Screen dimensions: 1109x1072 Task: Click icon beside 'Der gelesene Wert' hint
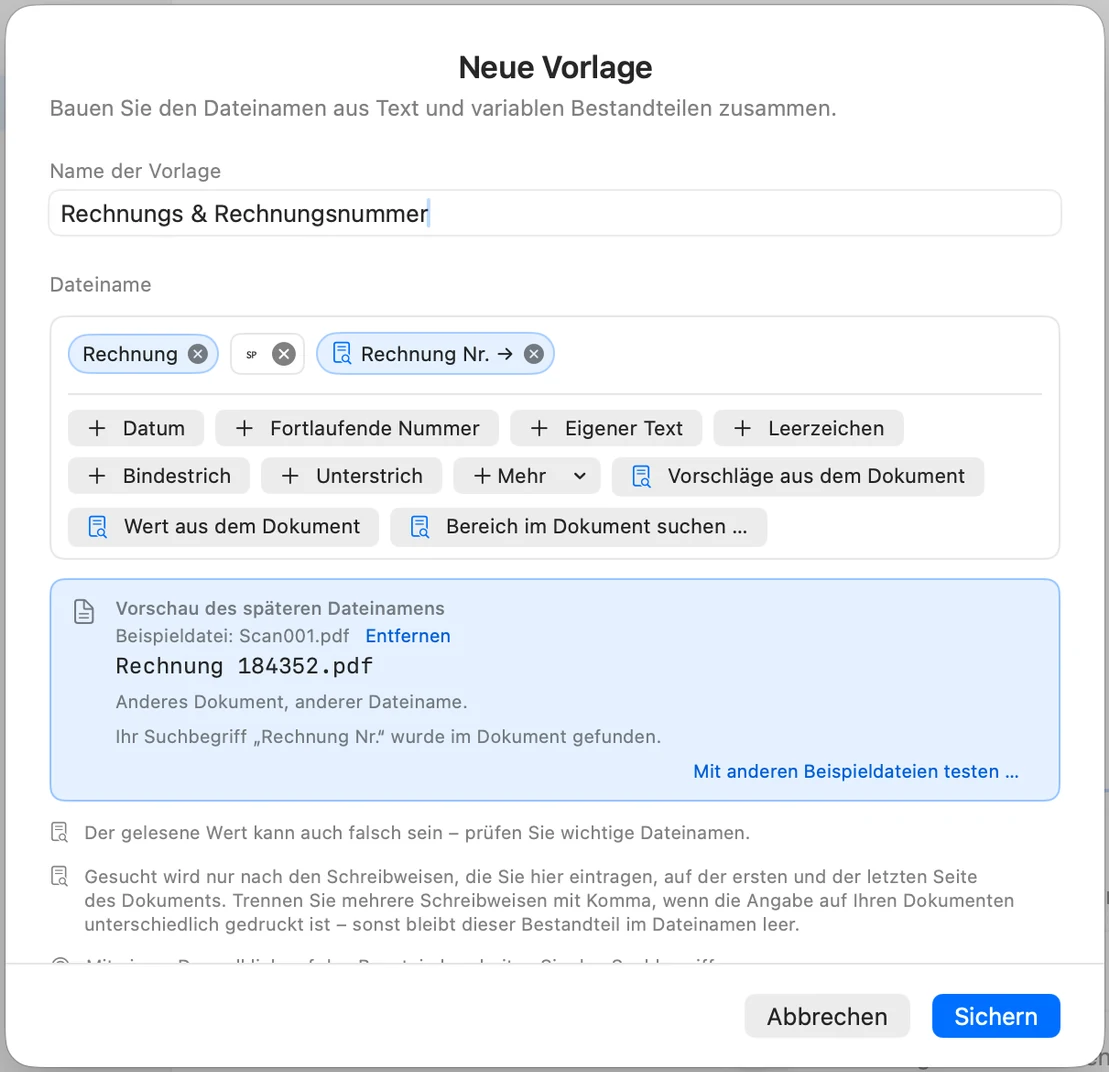pyautogui.click(x=60, y=832)
